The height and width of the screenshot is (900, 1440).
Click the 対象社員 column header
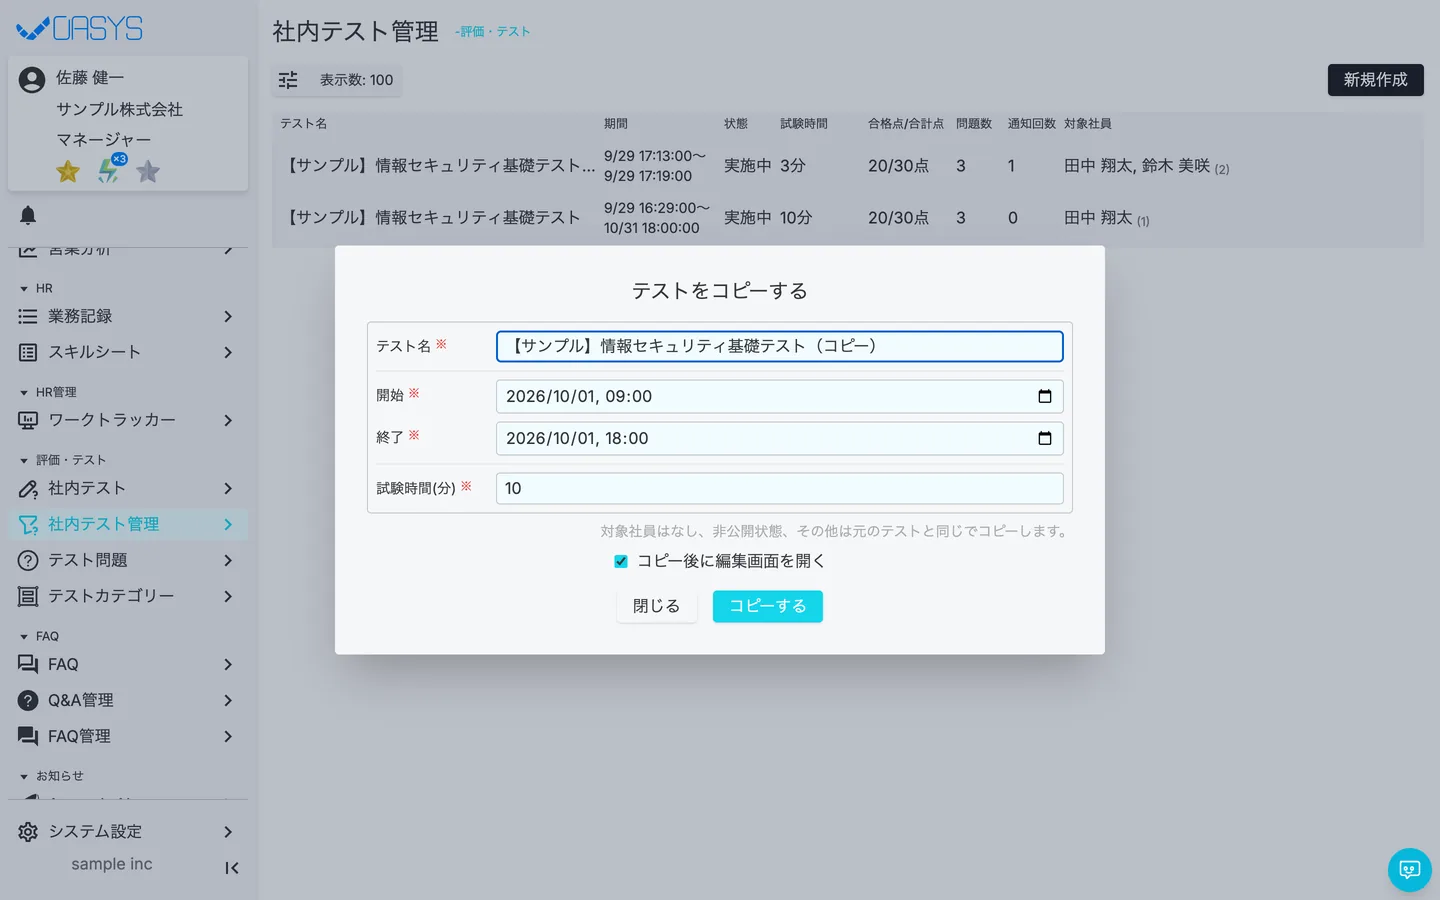click(1088, 124)
